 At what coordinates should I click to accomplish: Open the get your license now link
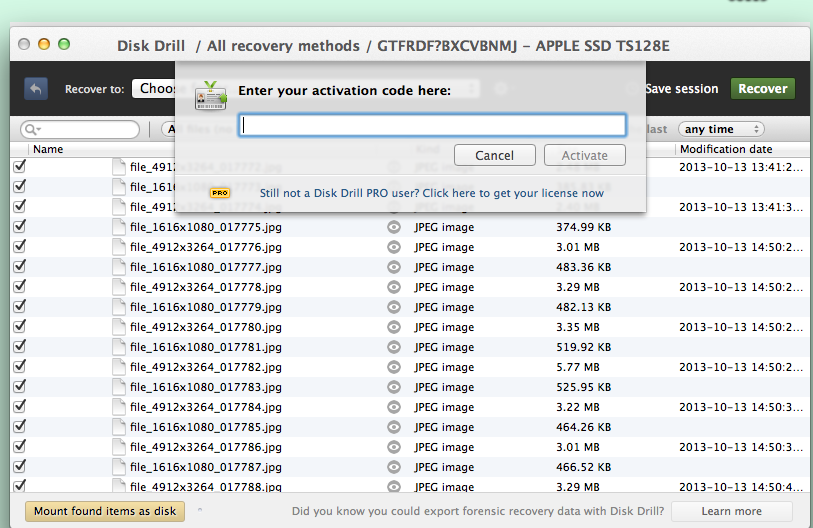coord(431,193)
